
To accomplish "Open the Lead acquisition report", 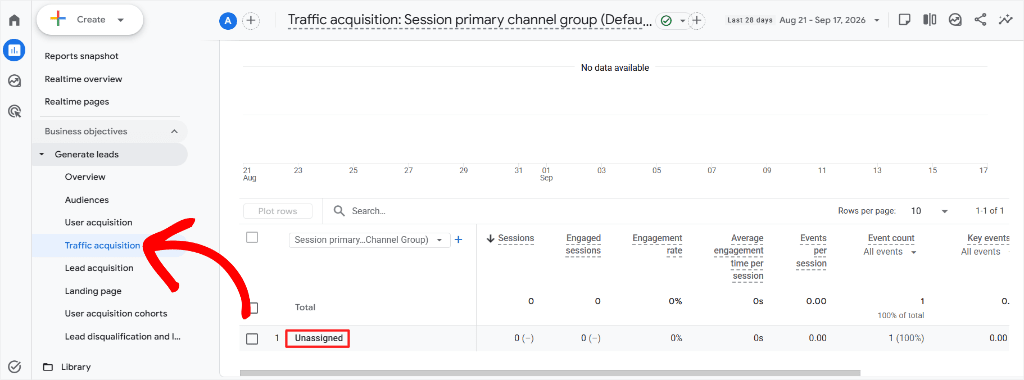I will tap(99, 268).
